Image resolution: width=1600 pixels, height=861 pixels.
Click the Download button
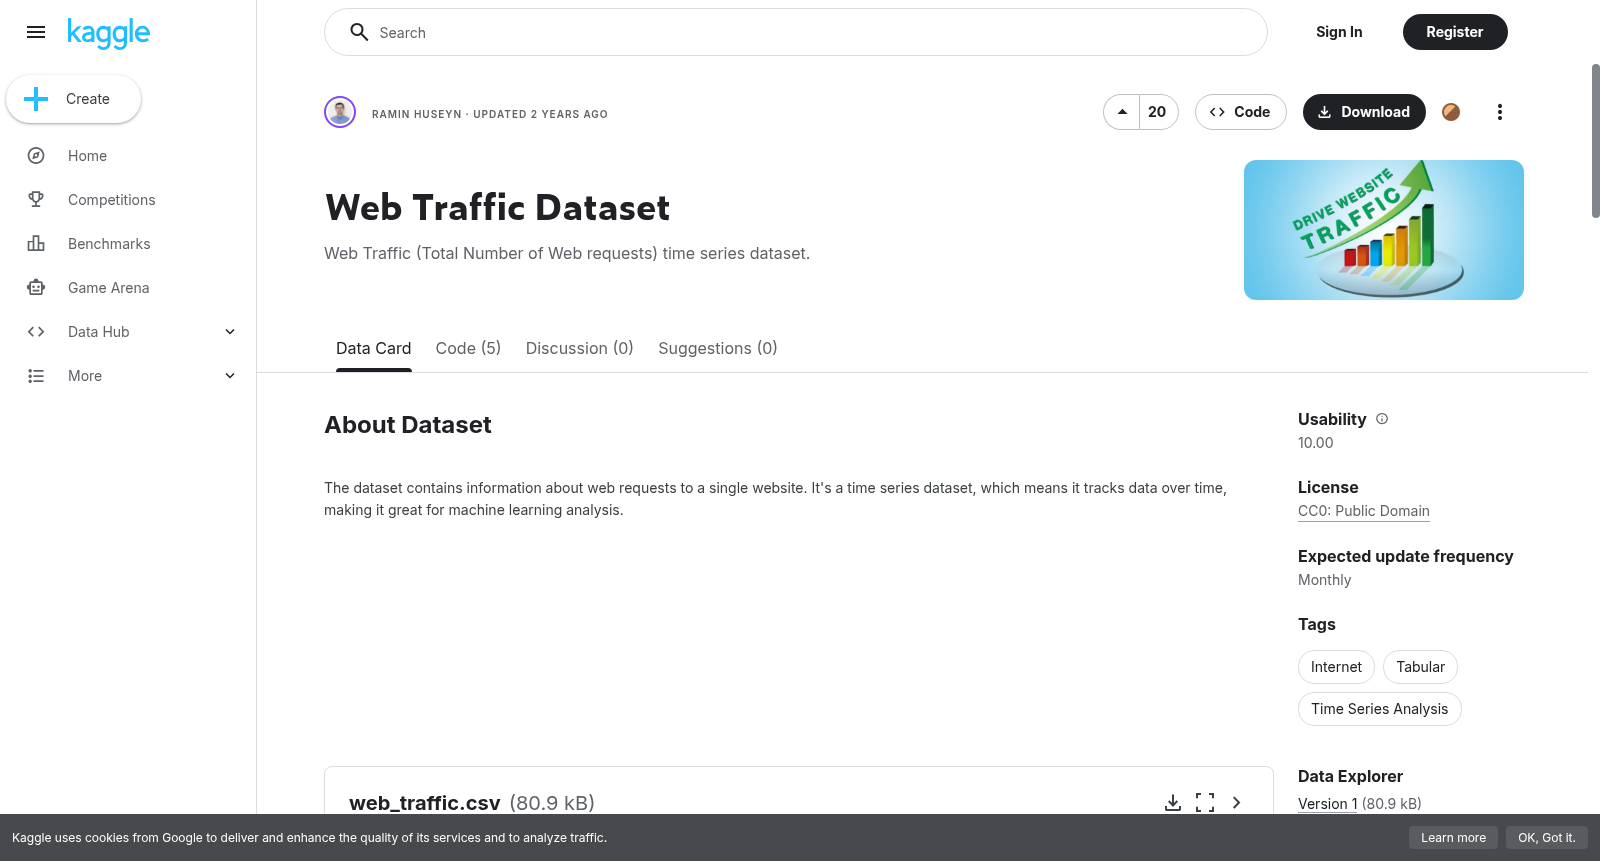[x=1364, y=112]
